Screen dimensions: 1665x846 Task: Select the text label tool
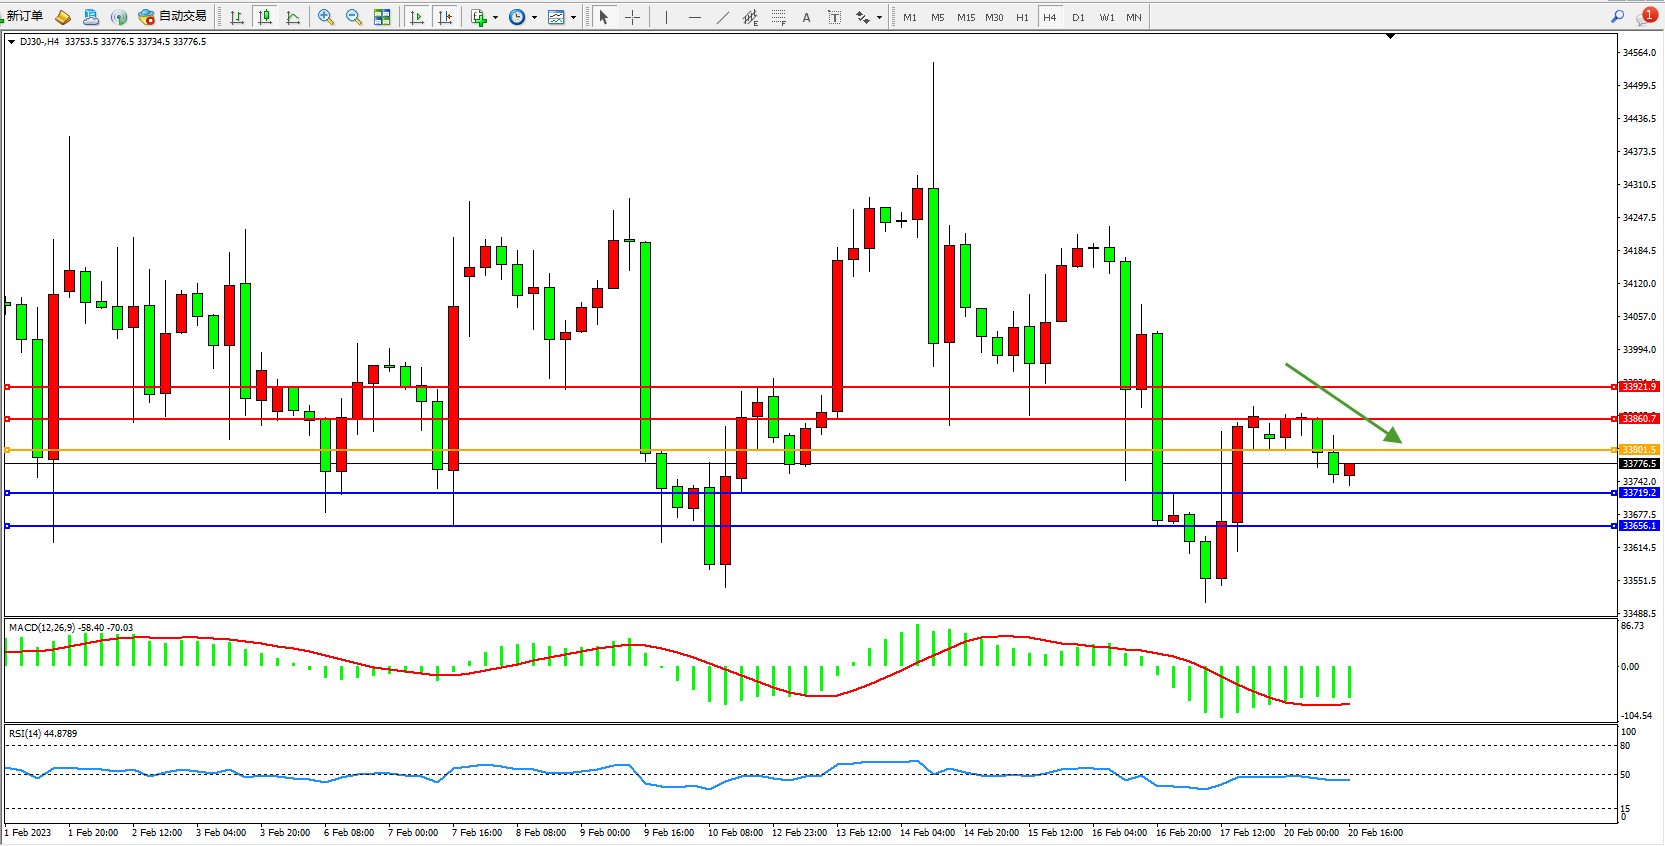point(806,17)
